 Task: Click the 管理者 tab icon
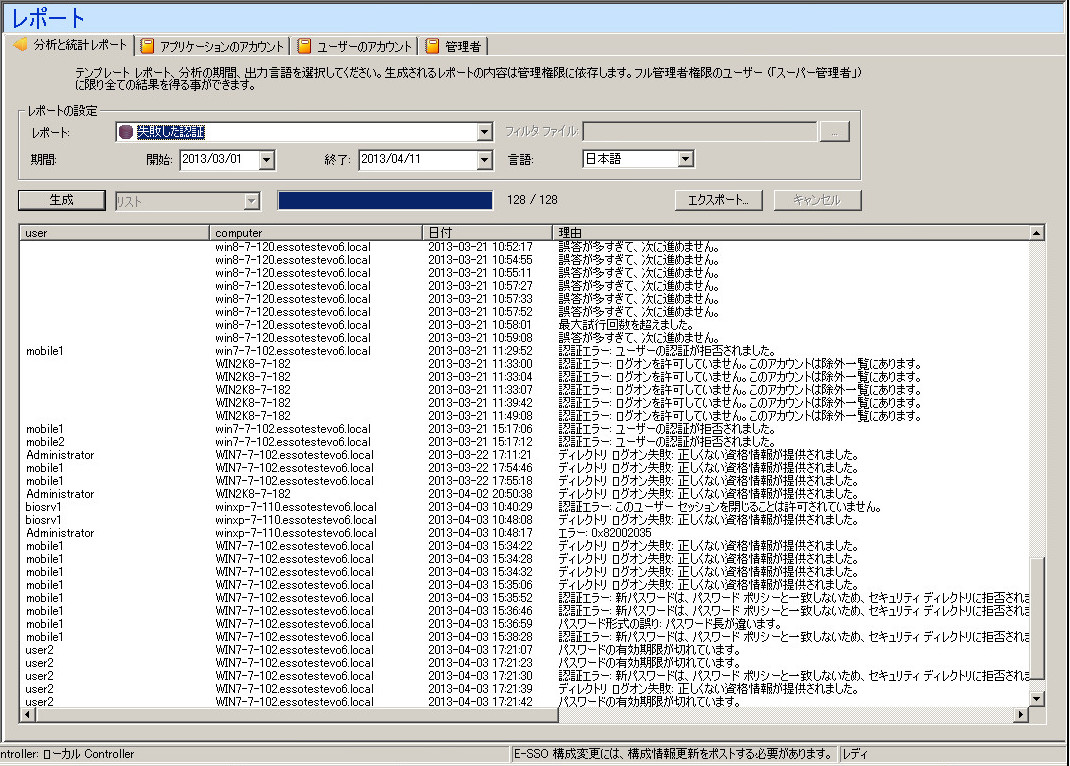click(x=432, y=46)
